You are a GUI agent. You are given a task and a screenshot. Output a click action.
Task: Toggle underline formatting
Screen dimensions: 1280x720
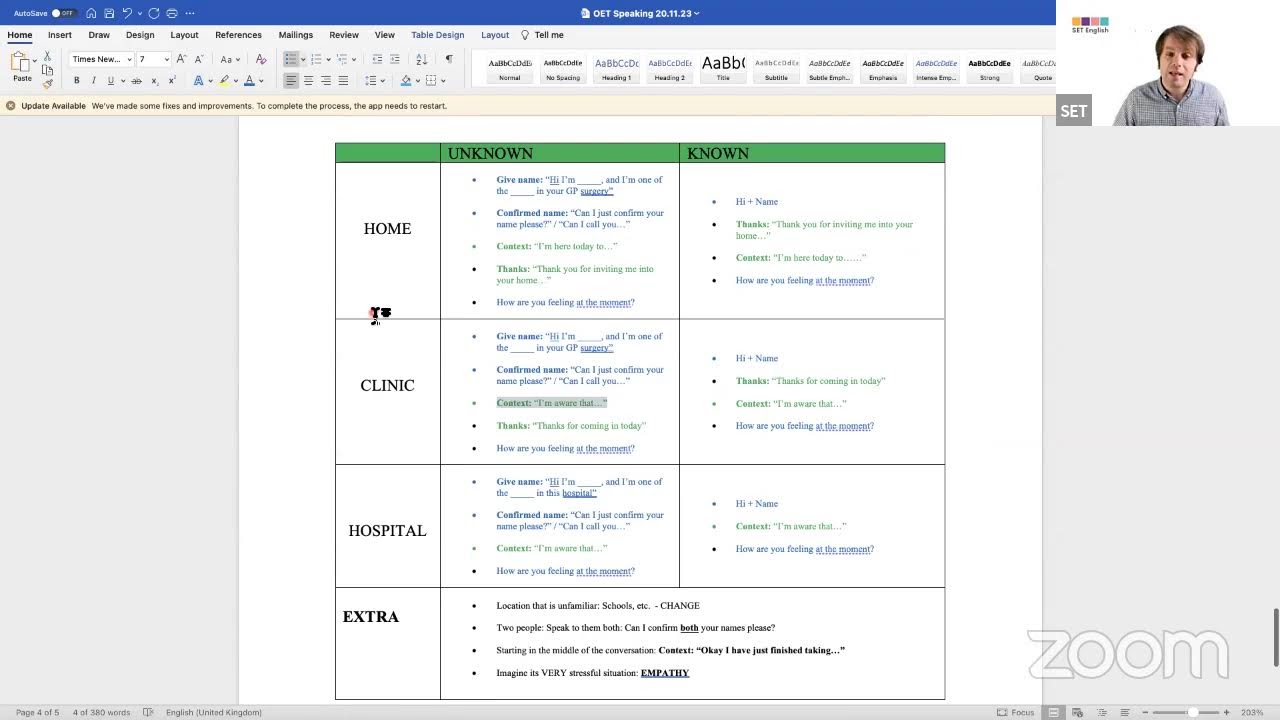coord(110,81)
